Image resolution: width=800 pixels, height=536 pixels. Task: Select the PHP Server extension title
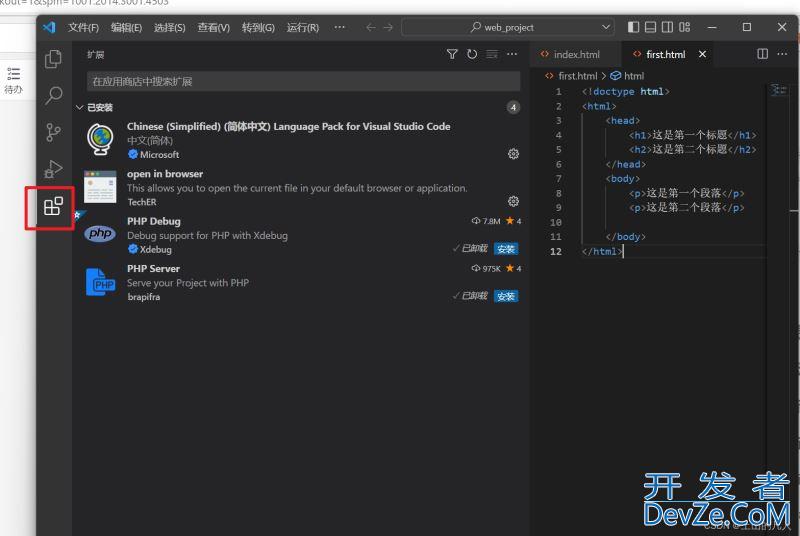pyautogui.click(x=153, y=269)
